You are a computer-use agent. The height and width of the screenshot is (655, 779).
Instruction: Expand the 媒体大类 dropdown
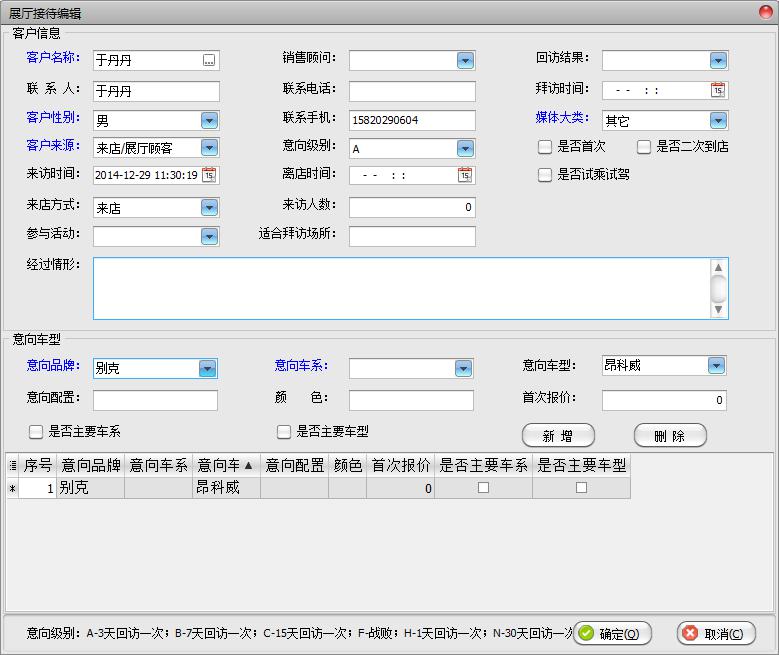(717, 120)
